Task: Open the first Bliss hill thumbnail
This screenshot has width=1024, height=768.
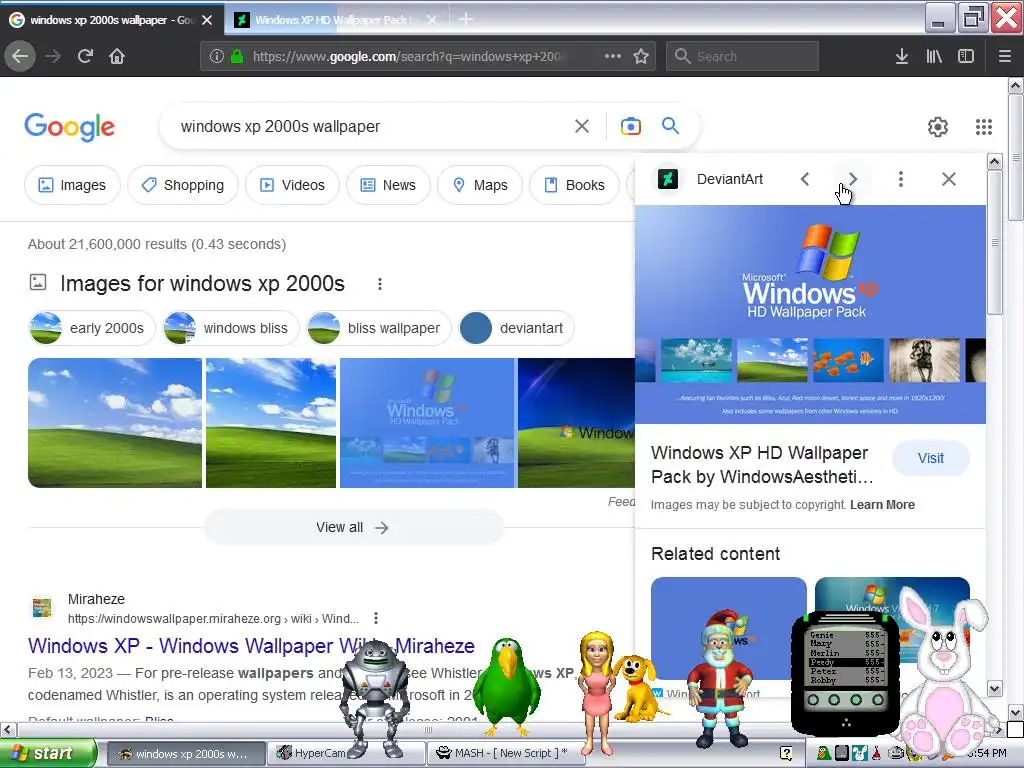Action: 115,423
